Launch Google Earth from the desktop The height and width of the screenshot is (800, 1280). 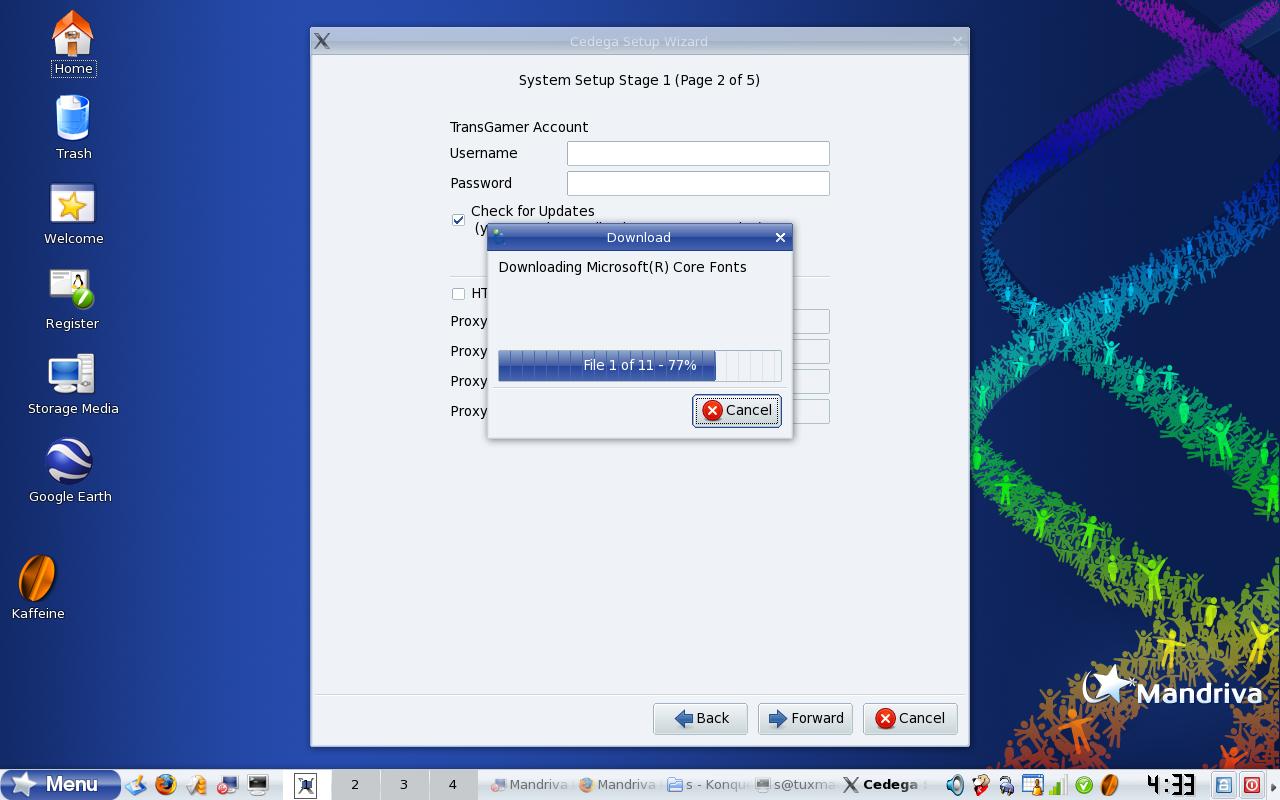pyautogui.click(x=70, y=470)
